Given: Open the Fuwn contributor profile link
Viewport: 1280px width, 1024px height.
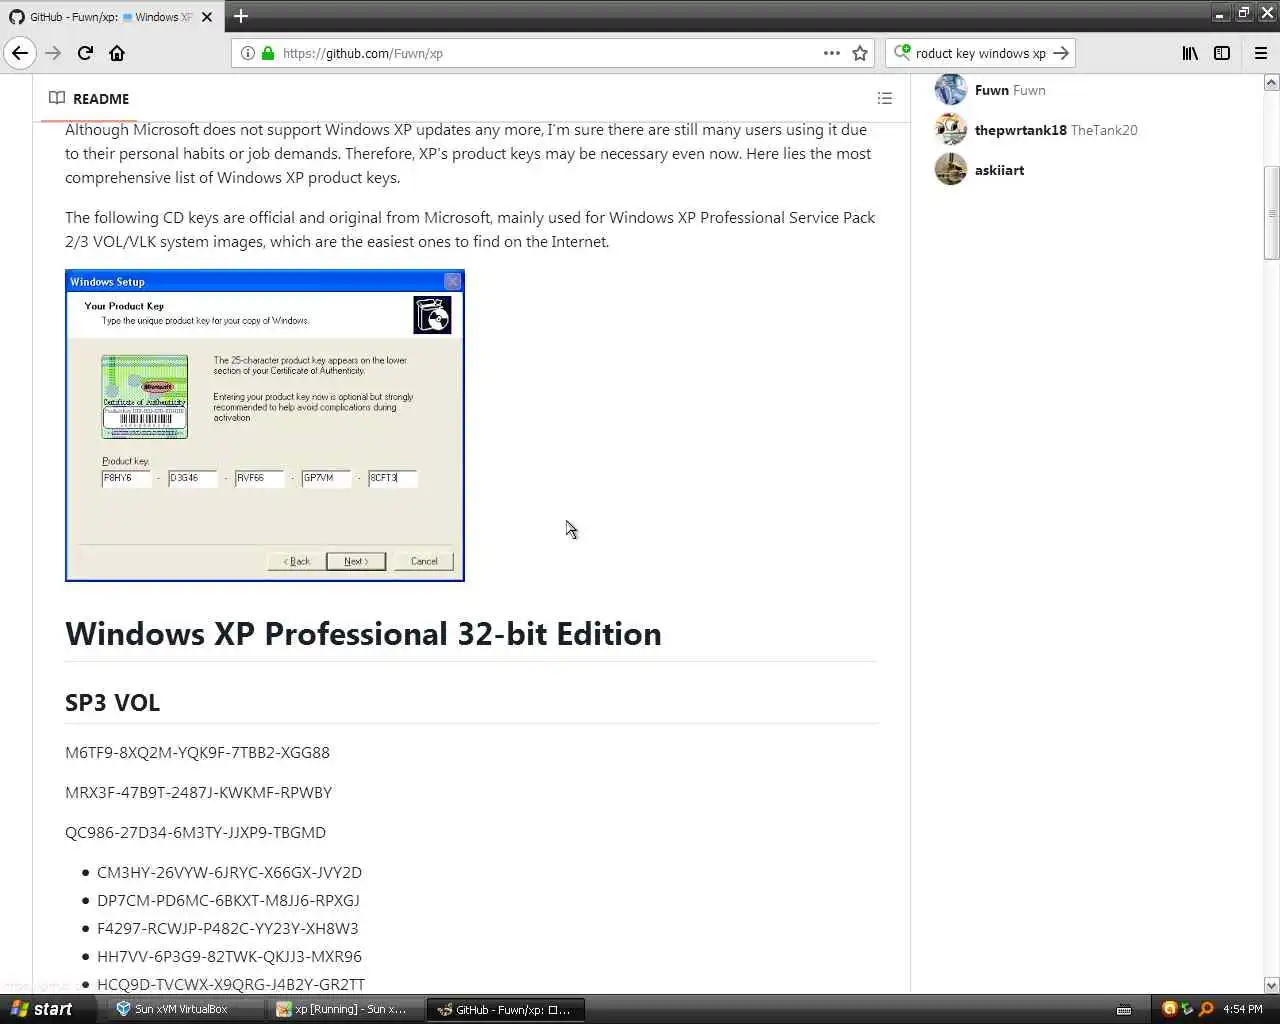Looking at the screenshot, I should pos(1010,90).
